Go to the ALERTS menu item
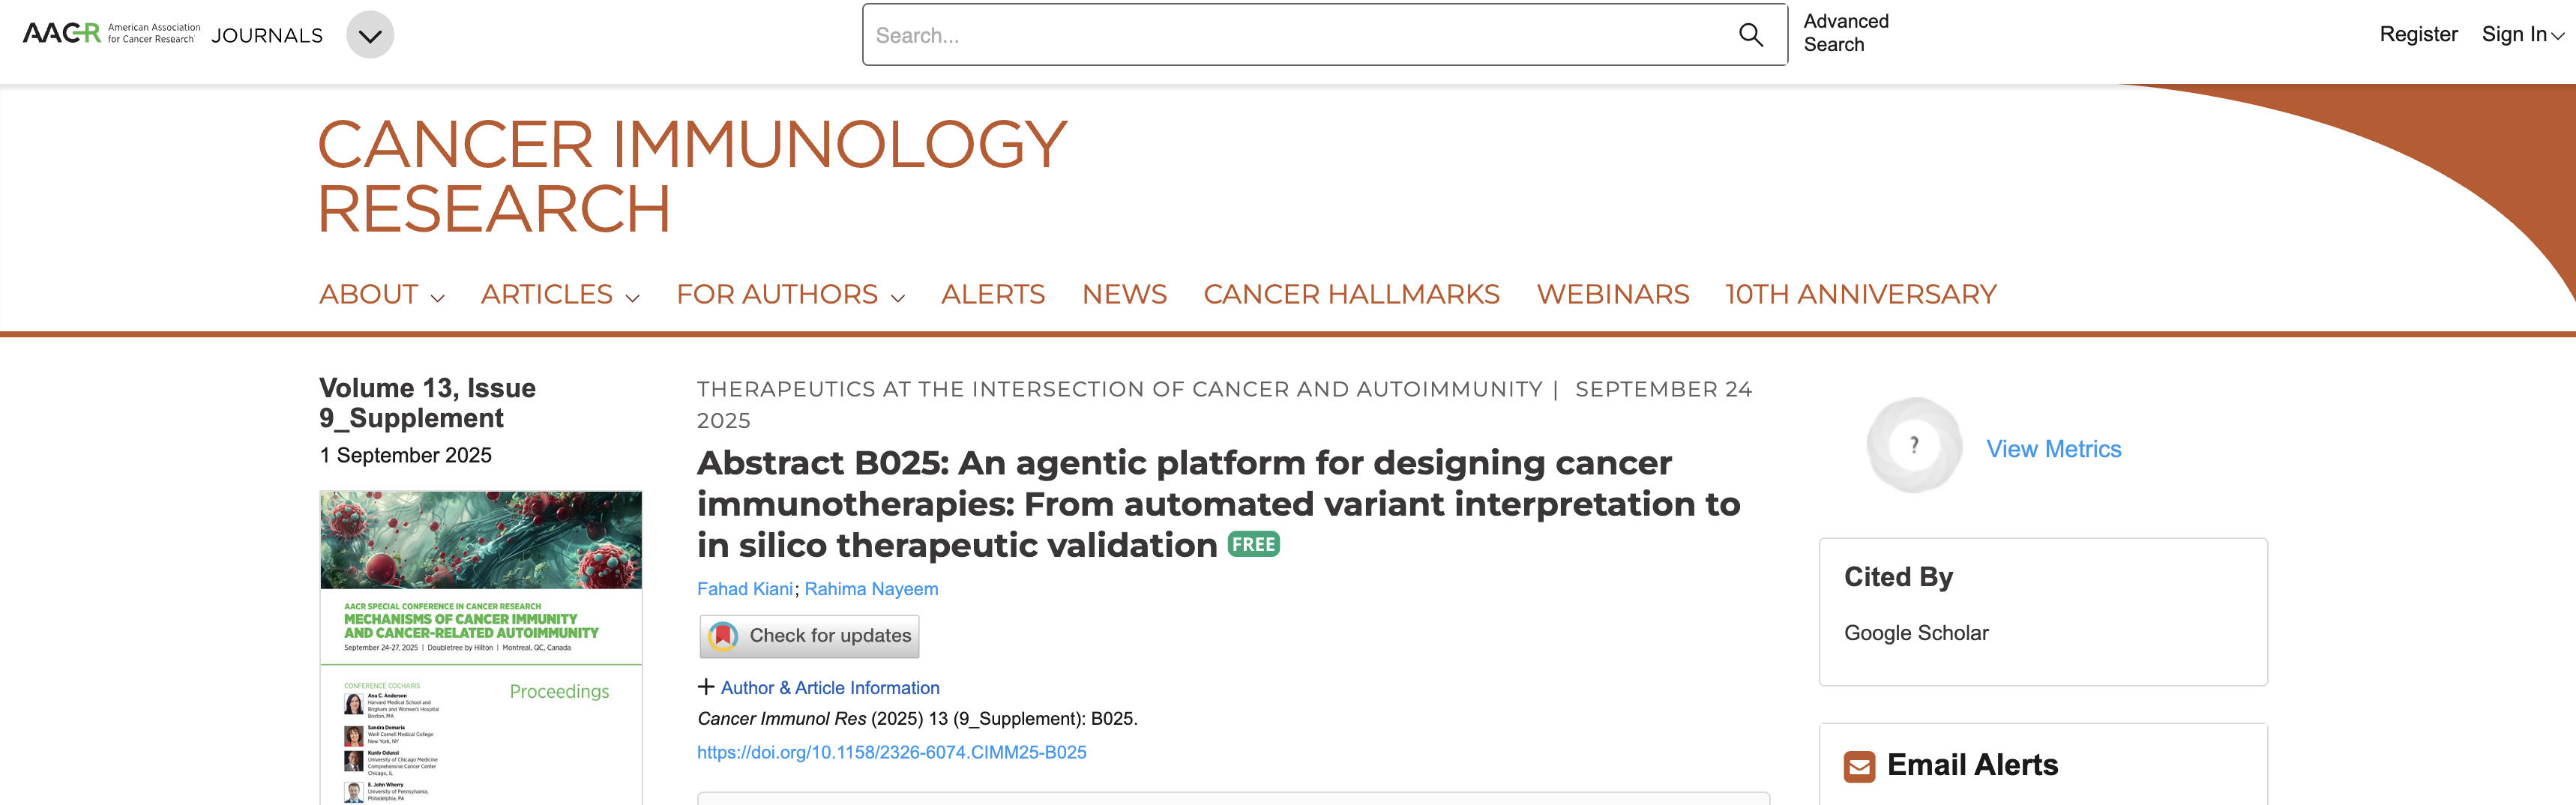The width and height of the screenshot is (2576, 805). (x=992, y=295)
